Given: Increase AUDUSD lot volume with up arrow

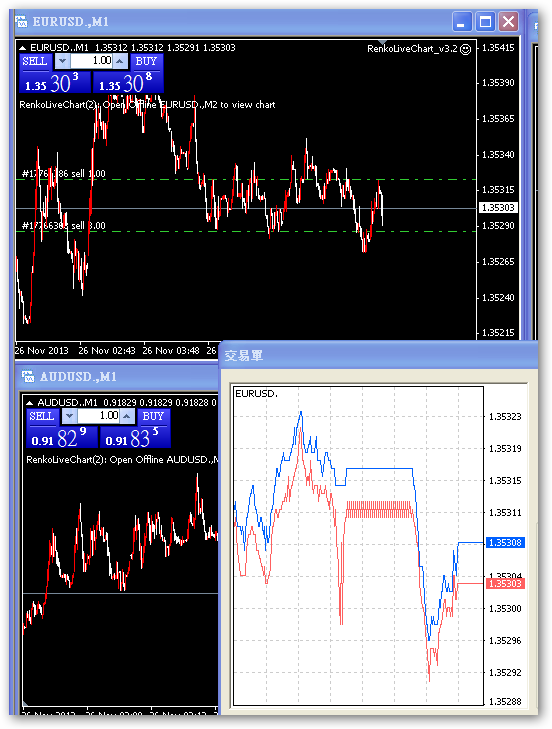Looking at the screenshot, I should tap(127, 416).
